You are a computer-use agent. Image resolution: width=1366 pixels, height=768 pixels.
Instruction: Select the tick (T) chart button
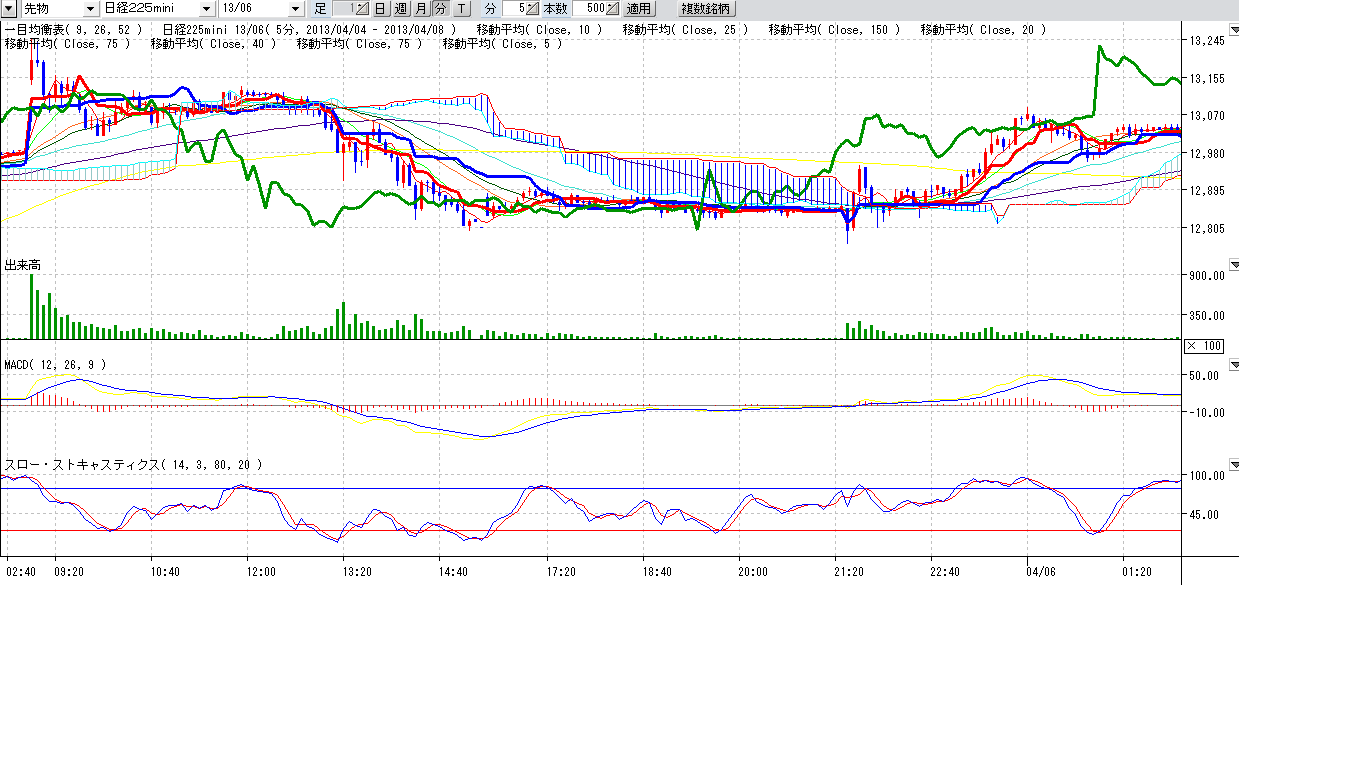(460, 8)
